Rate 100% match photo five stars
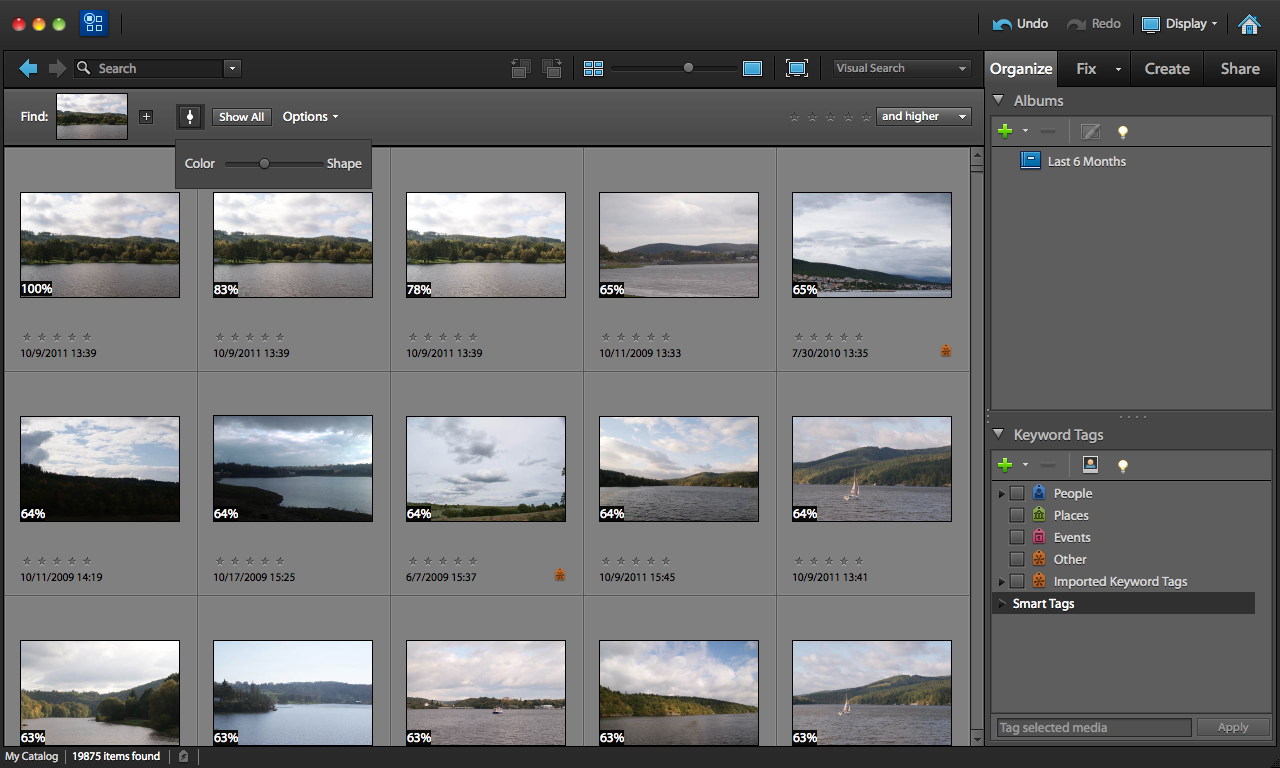The height and width of the screenshot is (768, 1280). pyautogui.click(x=87, y=337)
